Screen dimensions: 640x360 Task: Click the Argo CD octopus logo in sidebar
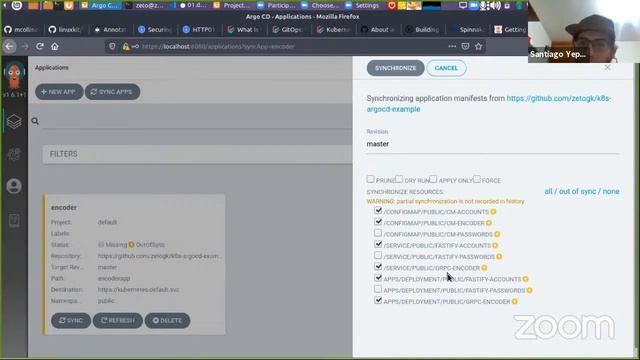pyautogui.click(x=14, y=76)
